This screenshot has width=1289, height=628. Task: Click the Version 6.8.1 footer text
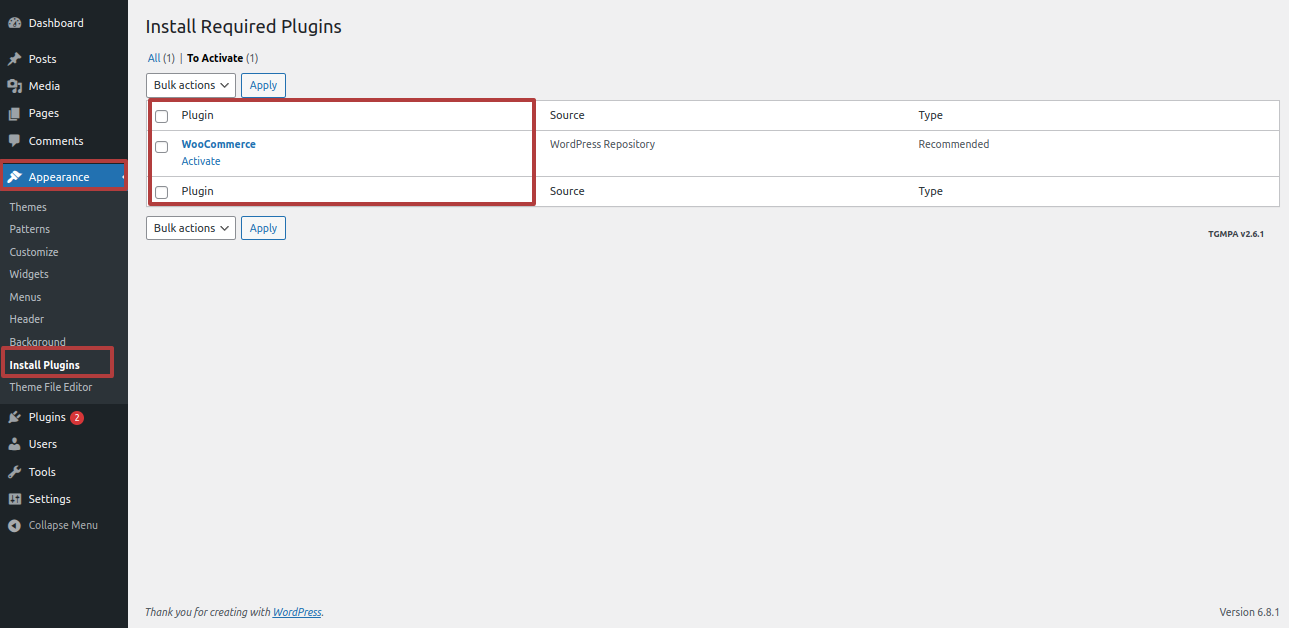tap(1249, 612)
